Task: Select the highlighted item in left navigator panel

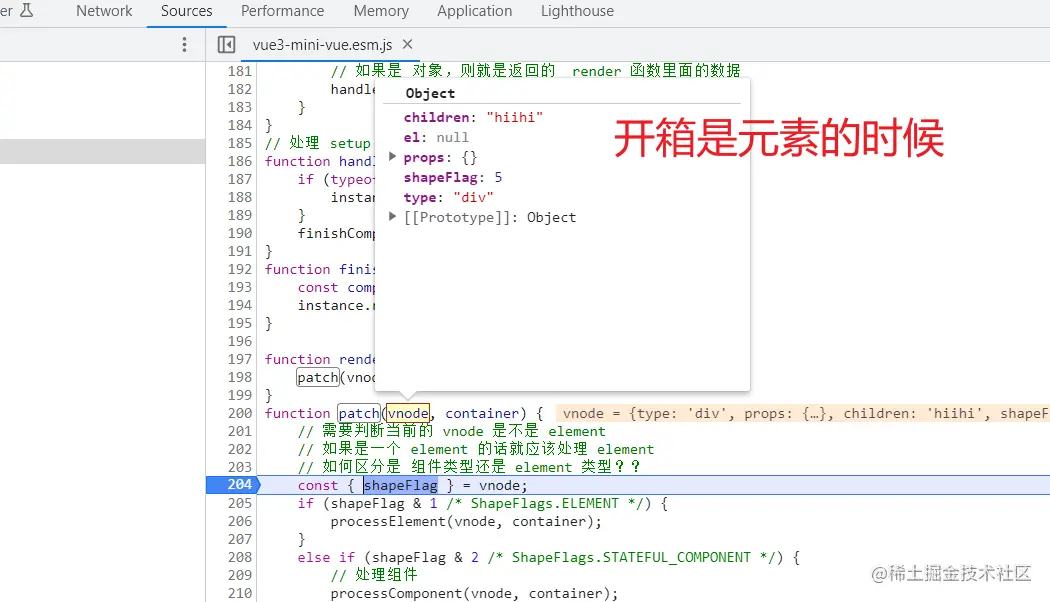Action: (102, 151)
